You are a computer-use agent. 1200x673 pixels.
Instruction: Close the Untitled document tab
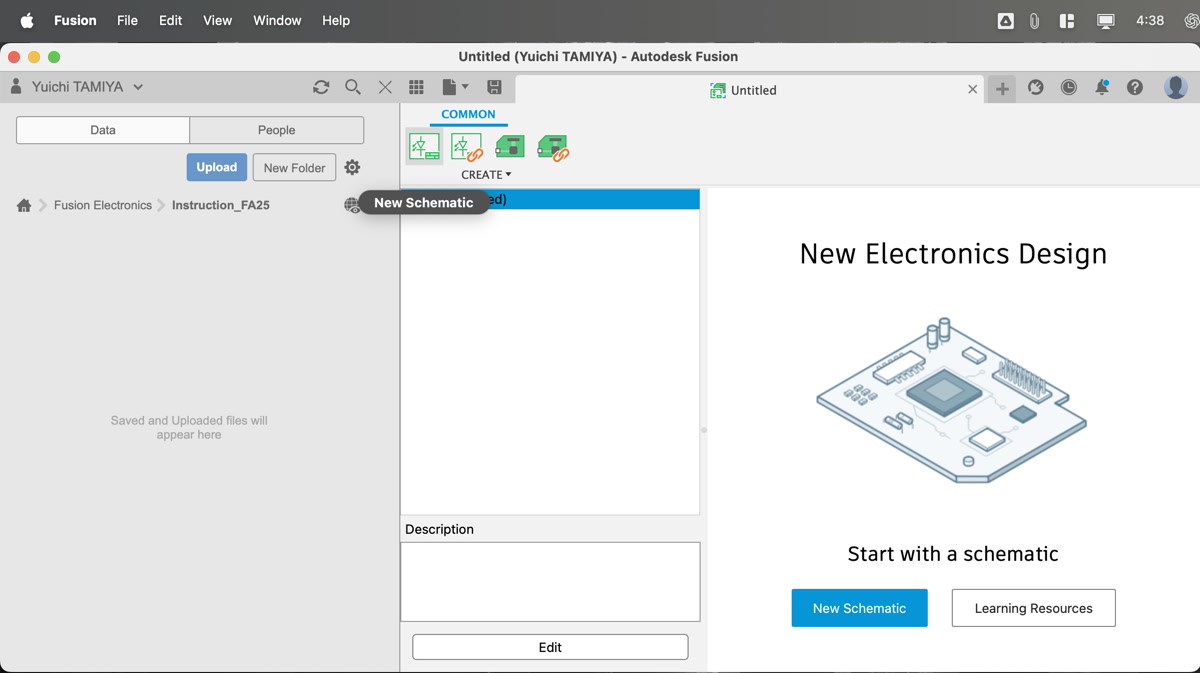972,89
